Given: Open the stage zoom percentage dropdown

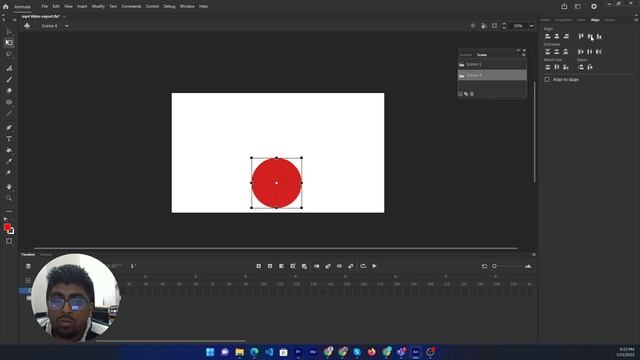Looking at the screenshot, I should pyautogui.click(x=531, y=26).
